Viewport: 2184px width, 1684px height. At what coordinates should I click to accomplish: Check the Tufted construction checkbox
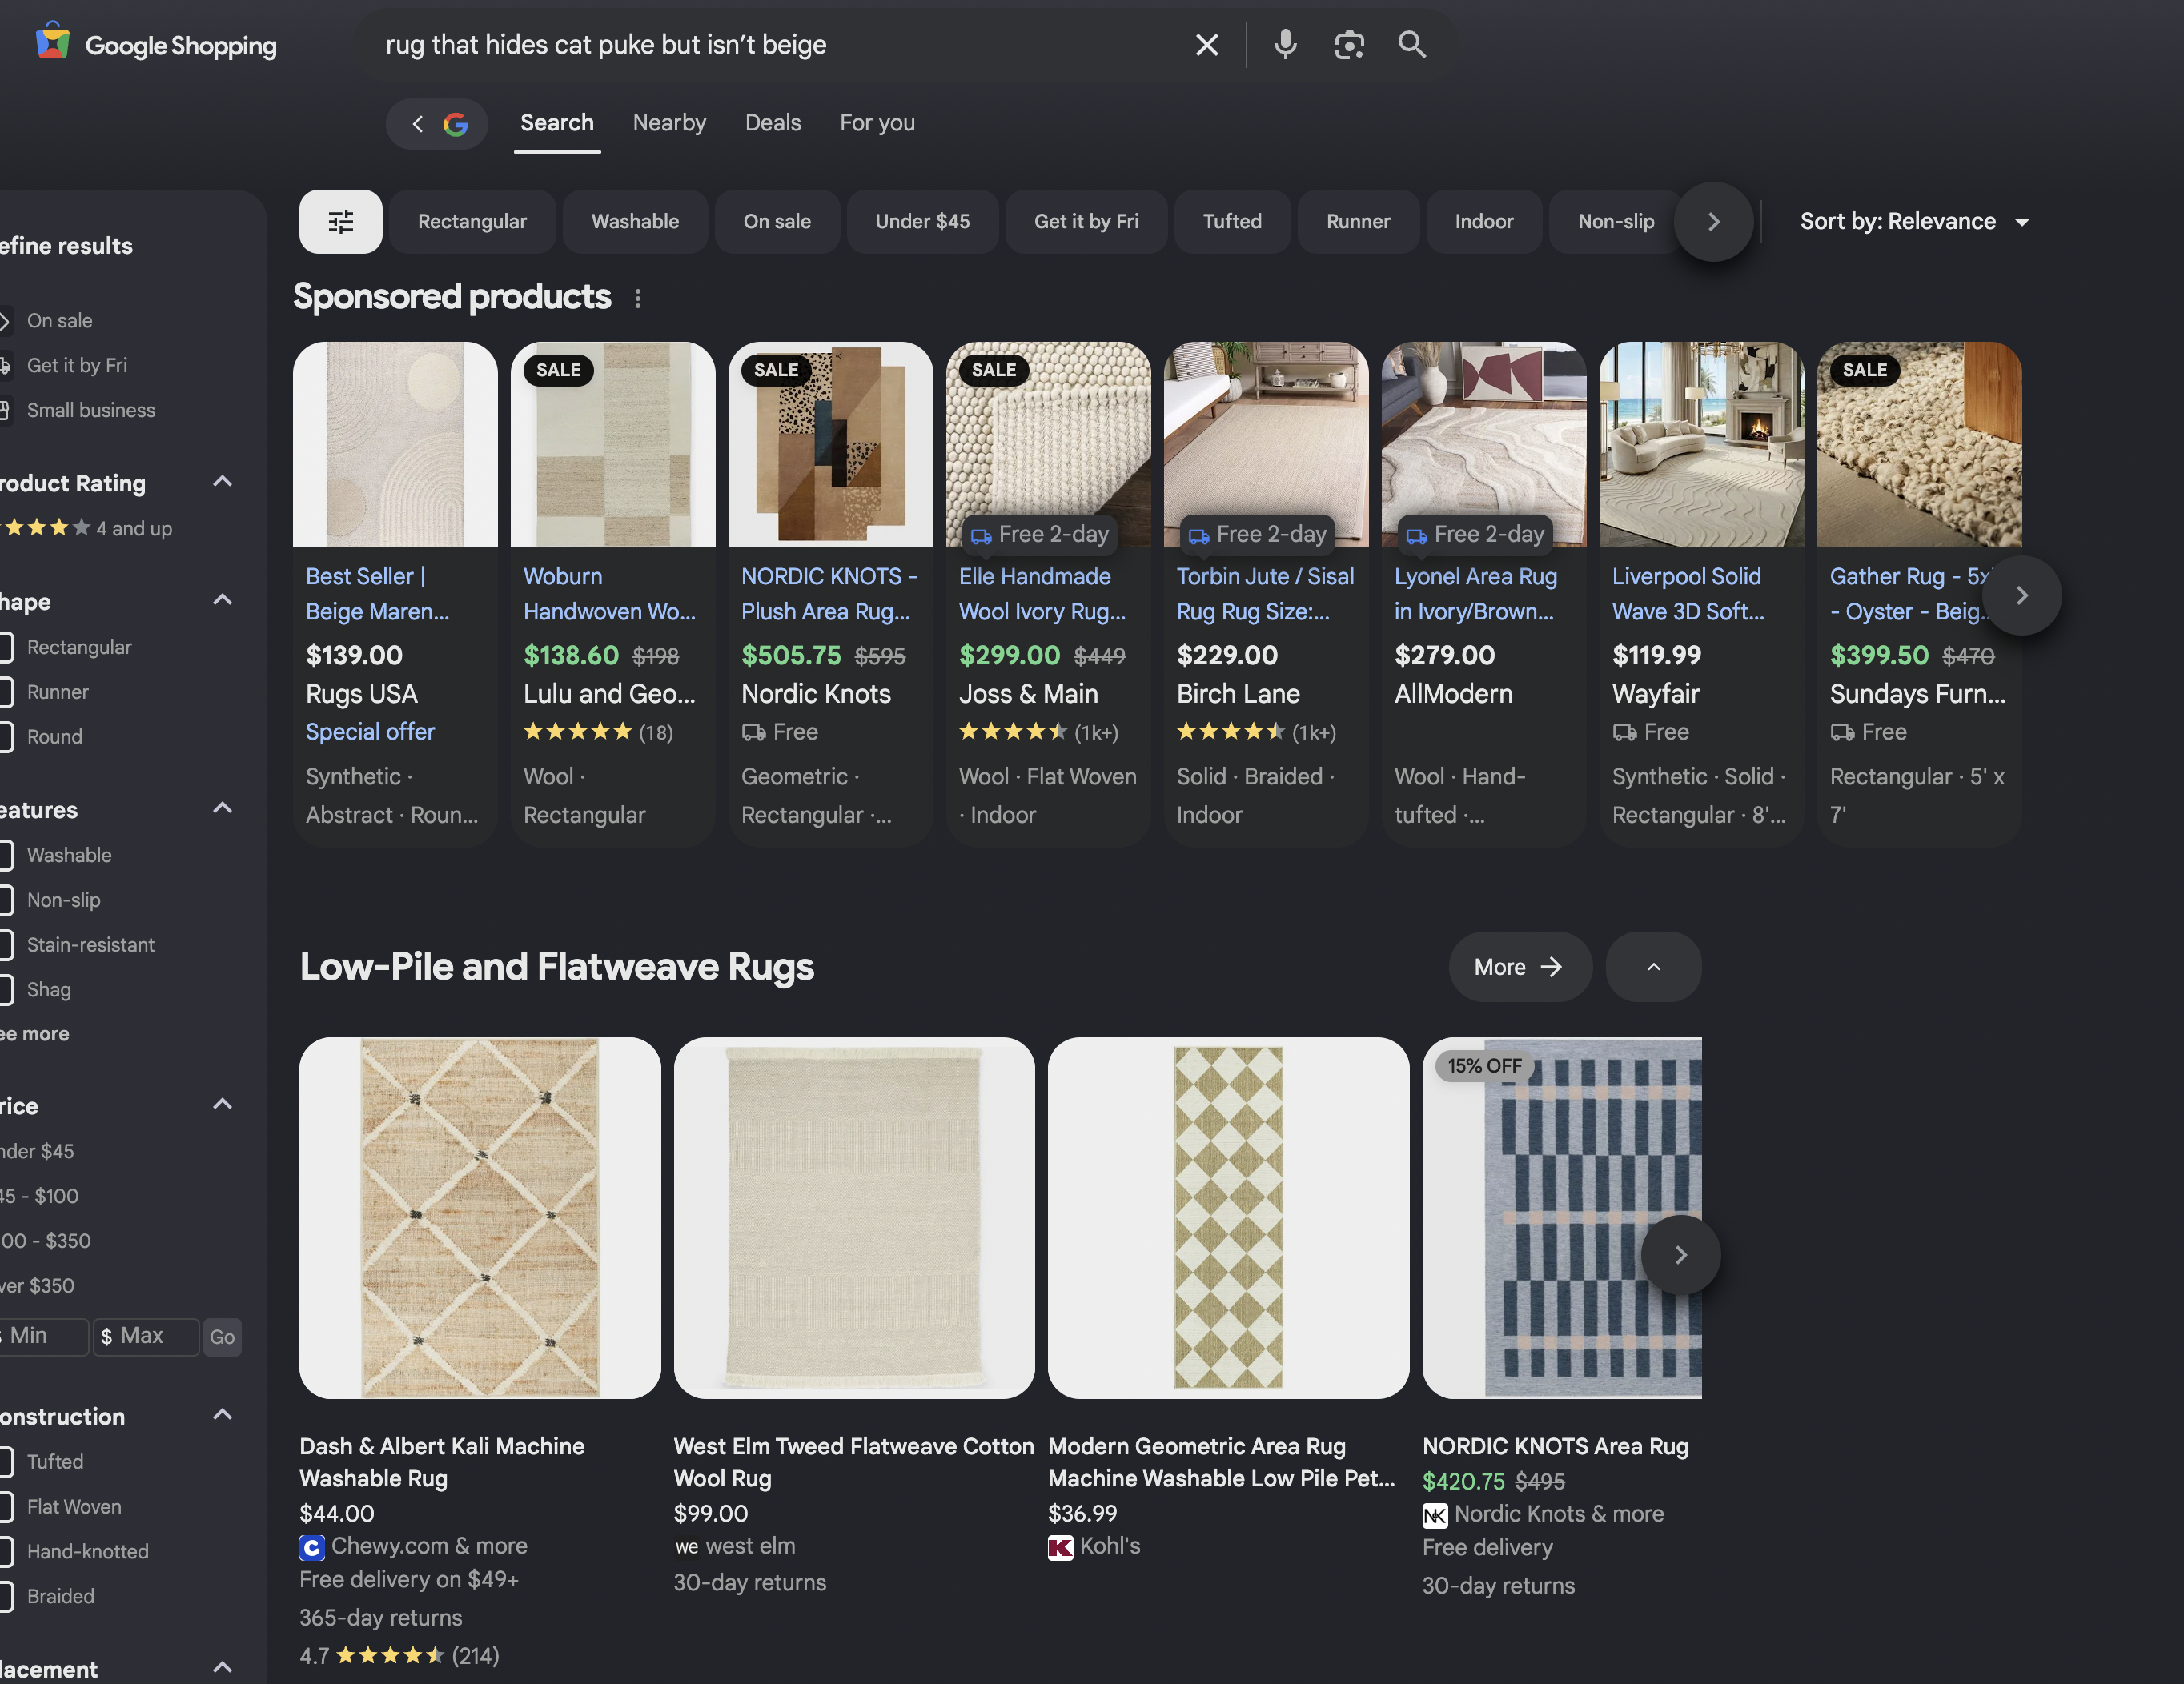5,1462
